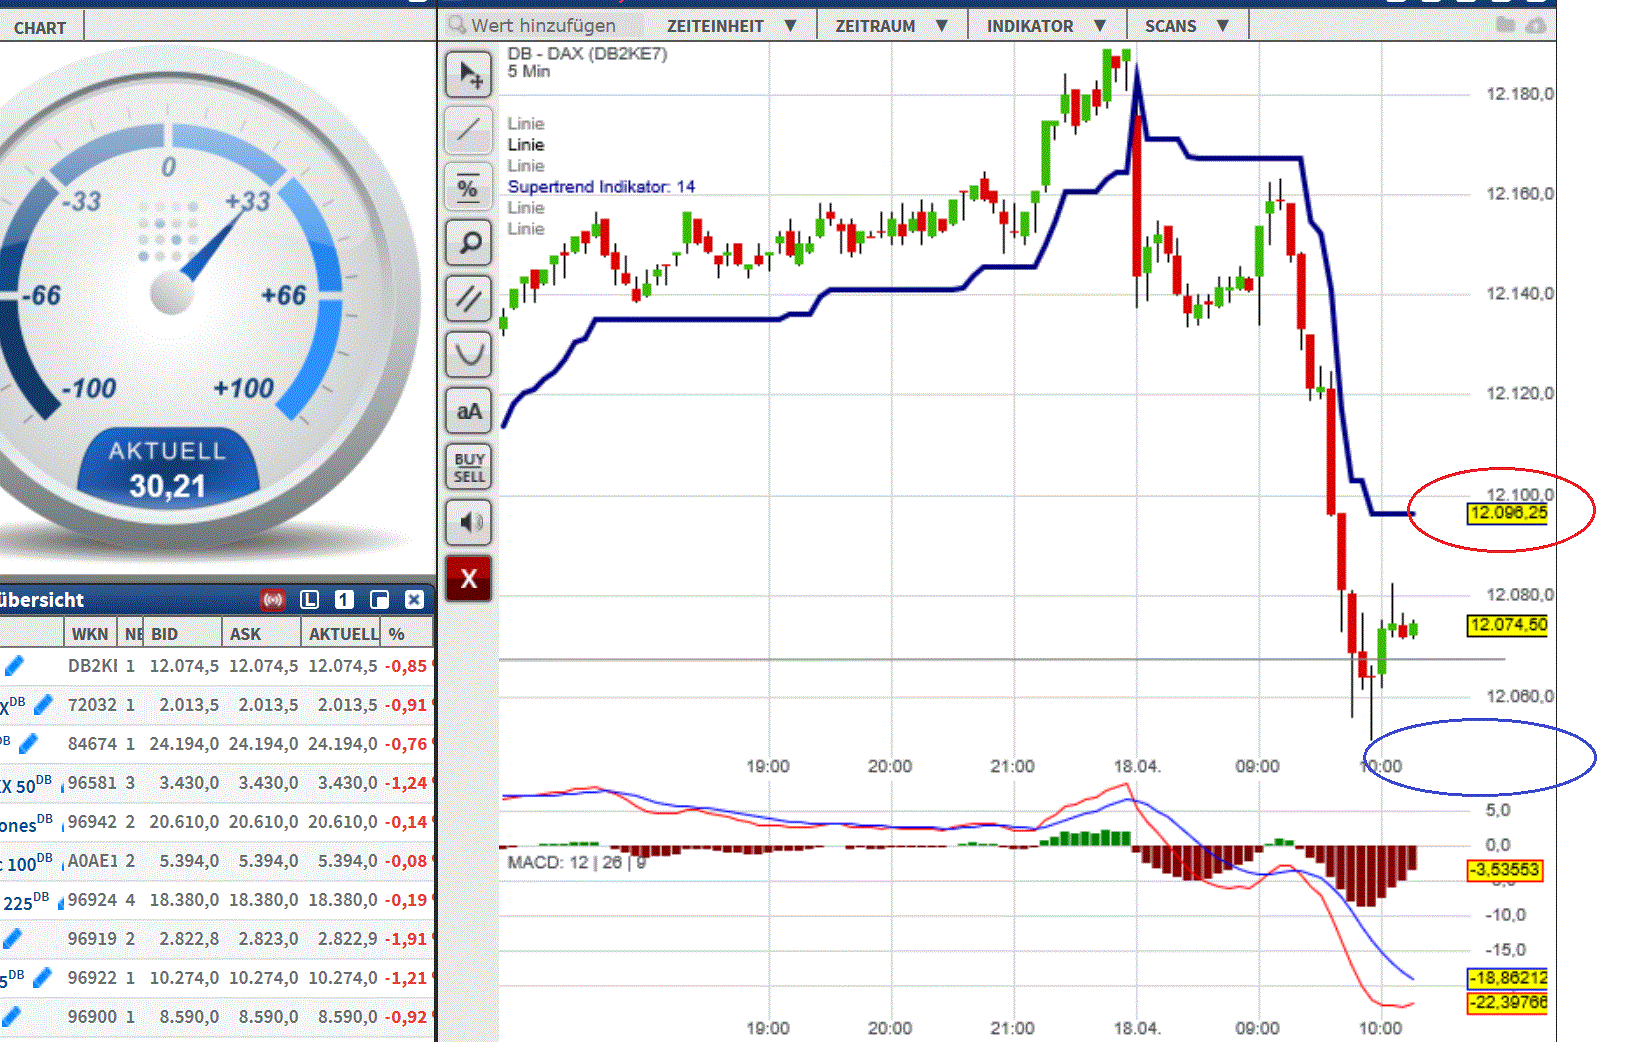Select the line drawing tool
This screenshot has width=1638, height=1042.
(x=468, y=130)
